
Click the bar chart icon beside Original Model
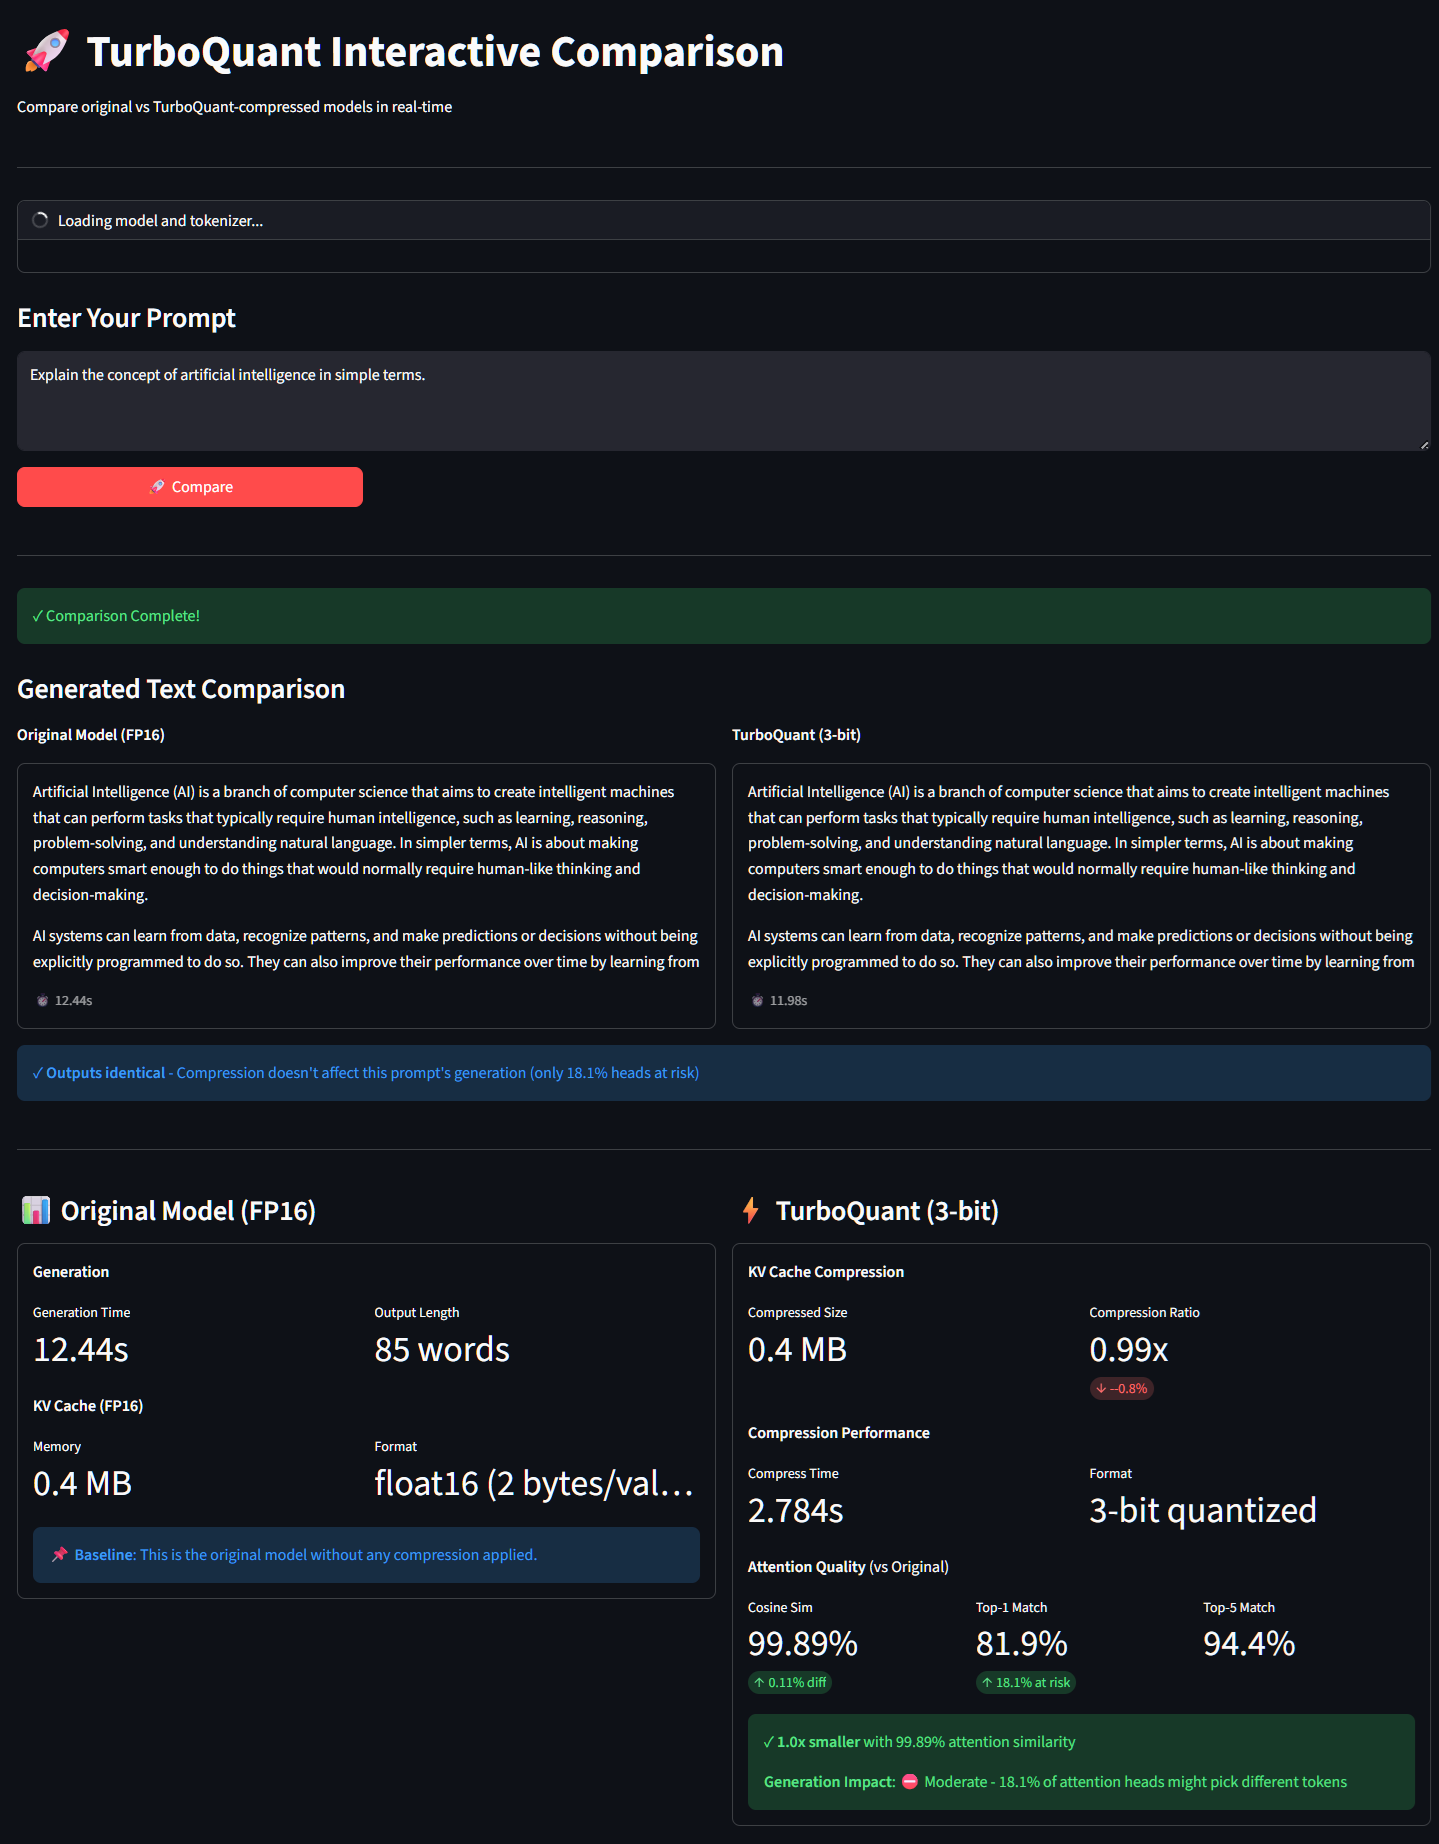[36, 1210]
